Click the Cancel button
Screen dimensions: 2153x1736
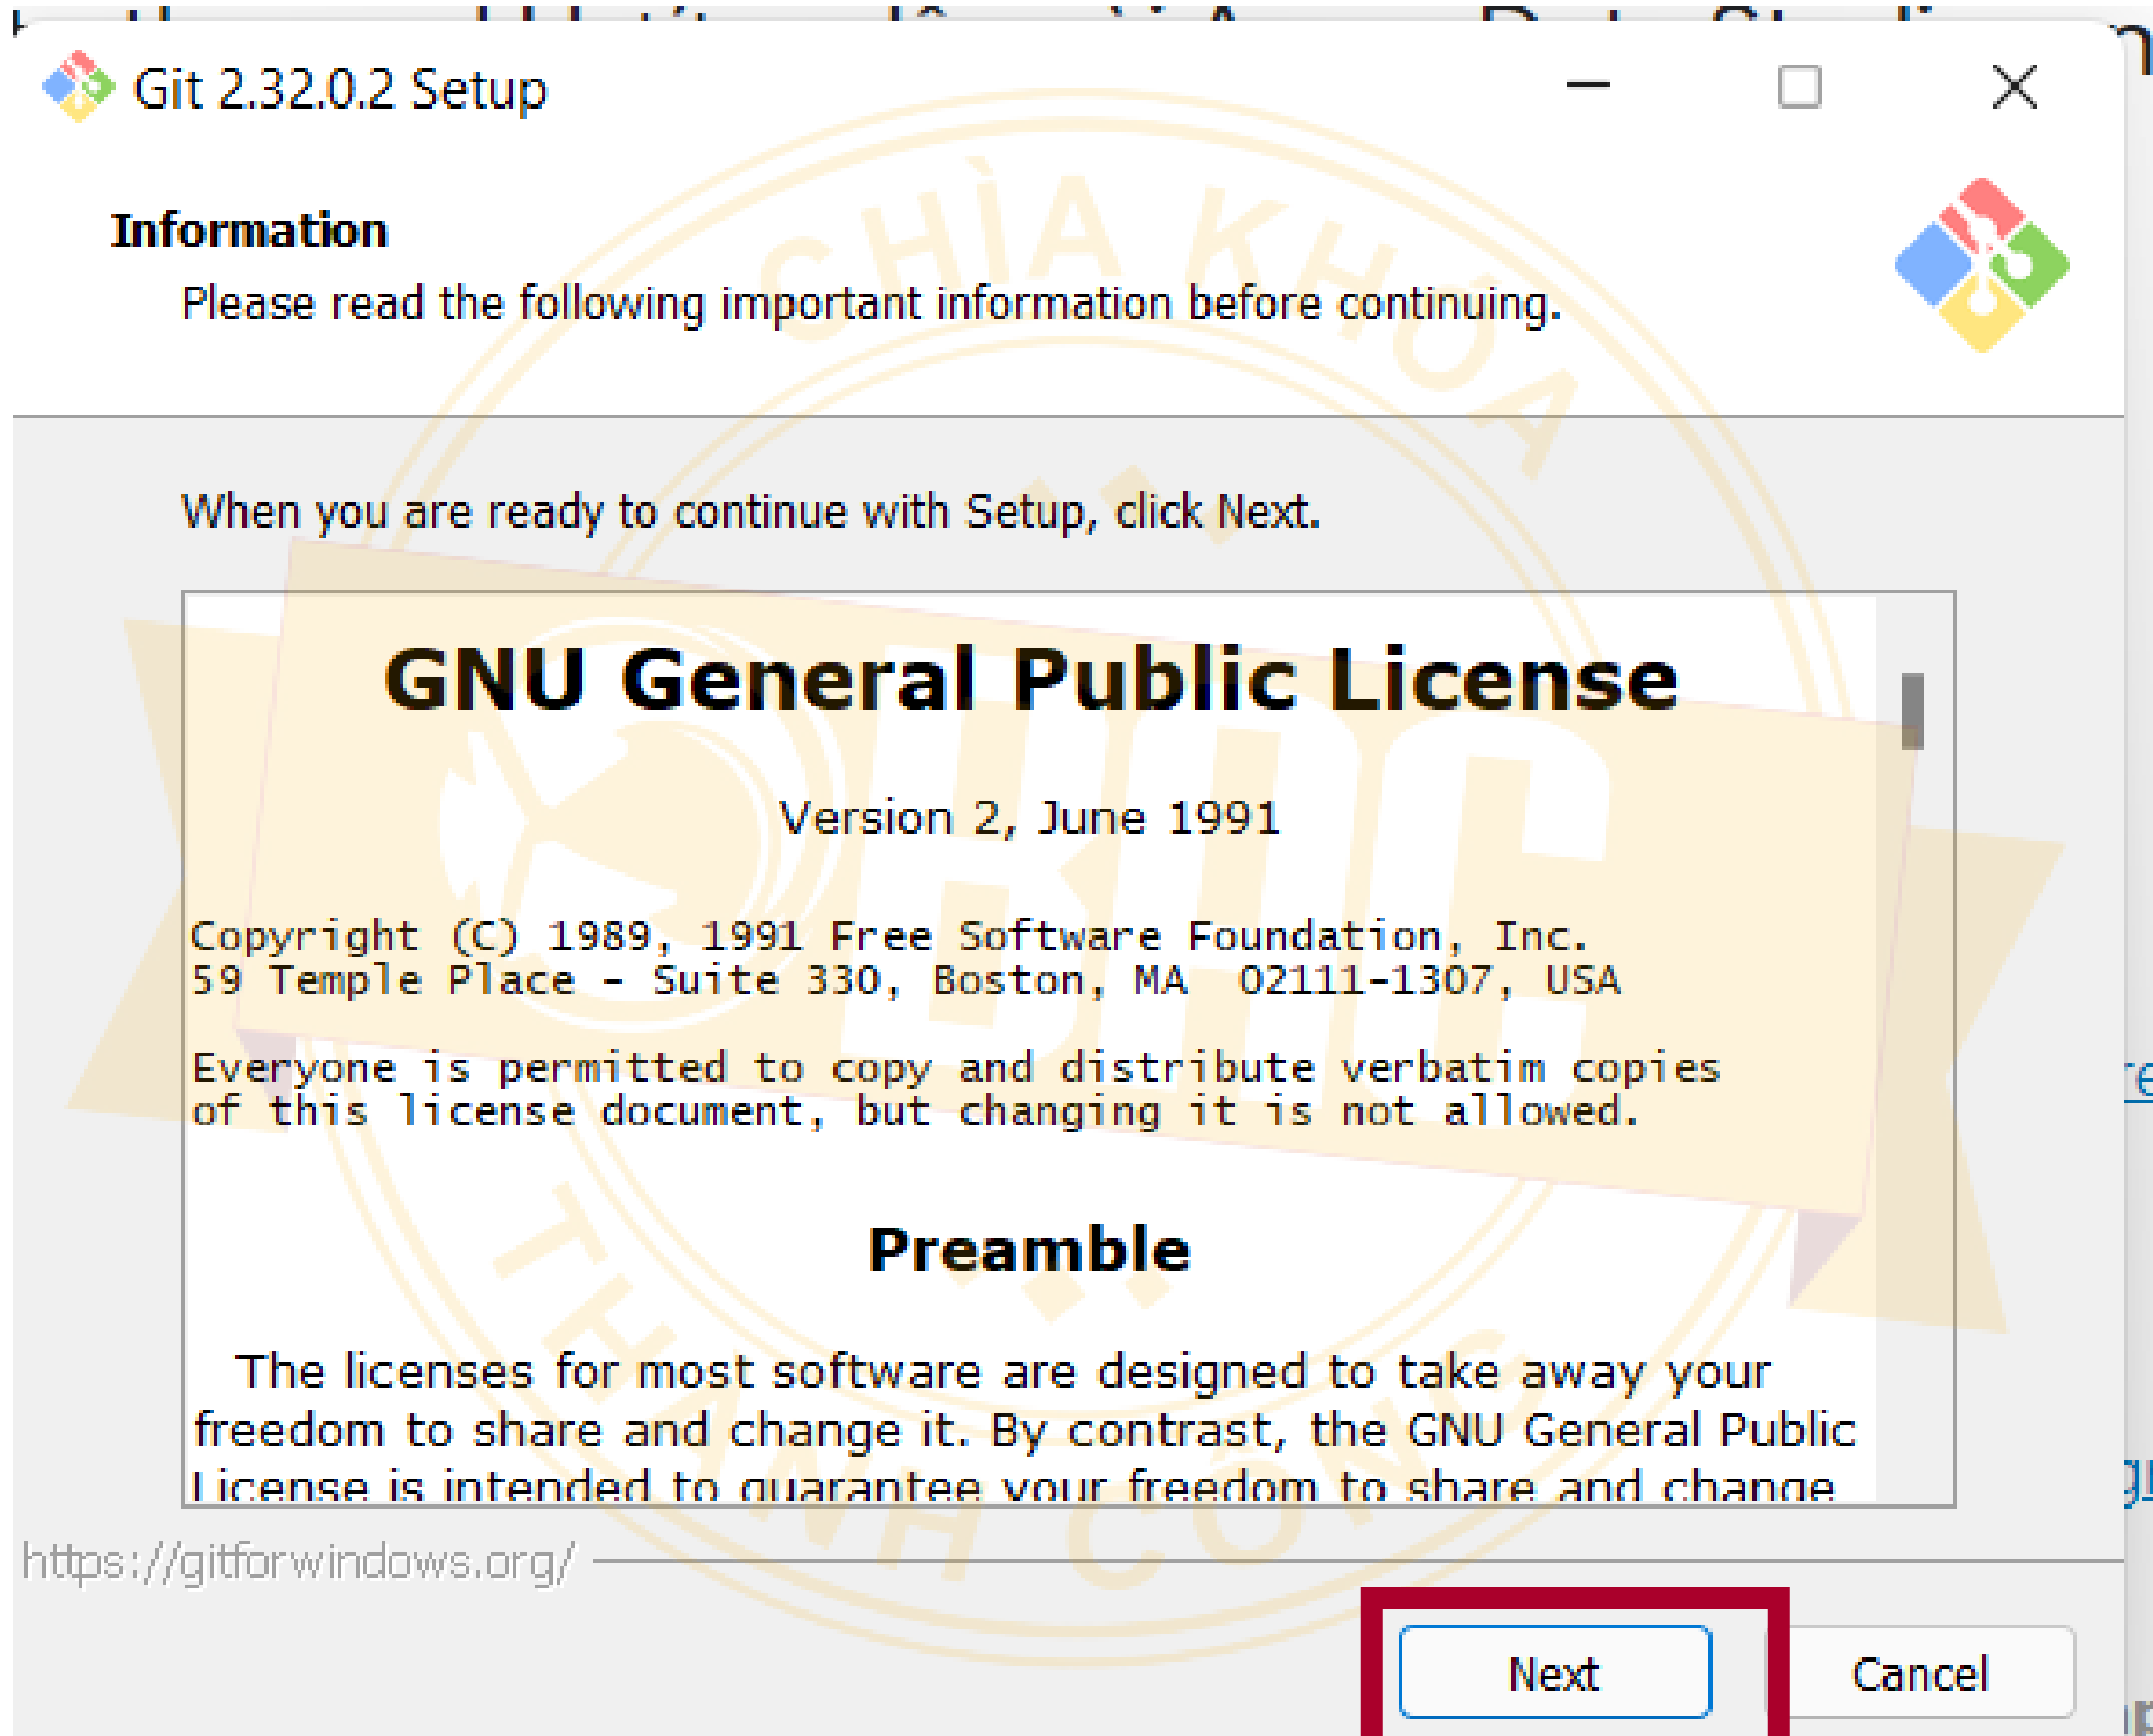coord(1920,1674)
